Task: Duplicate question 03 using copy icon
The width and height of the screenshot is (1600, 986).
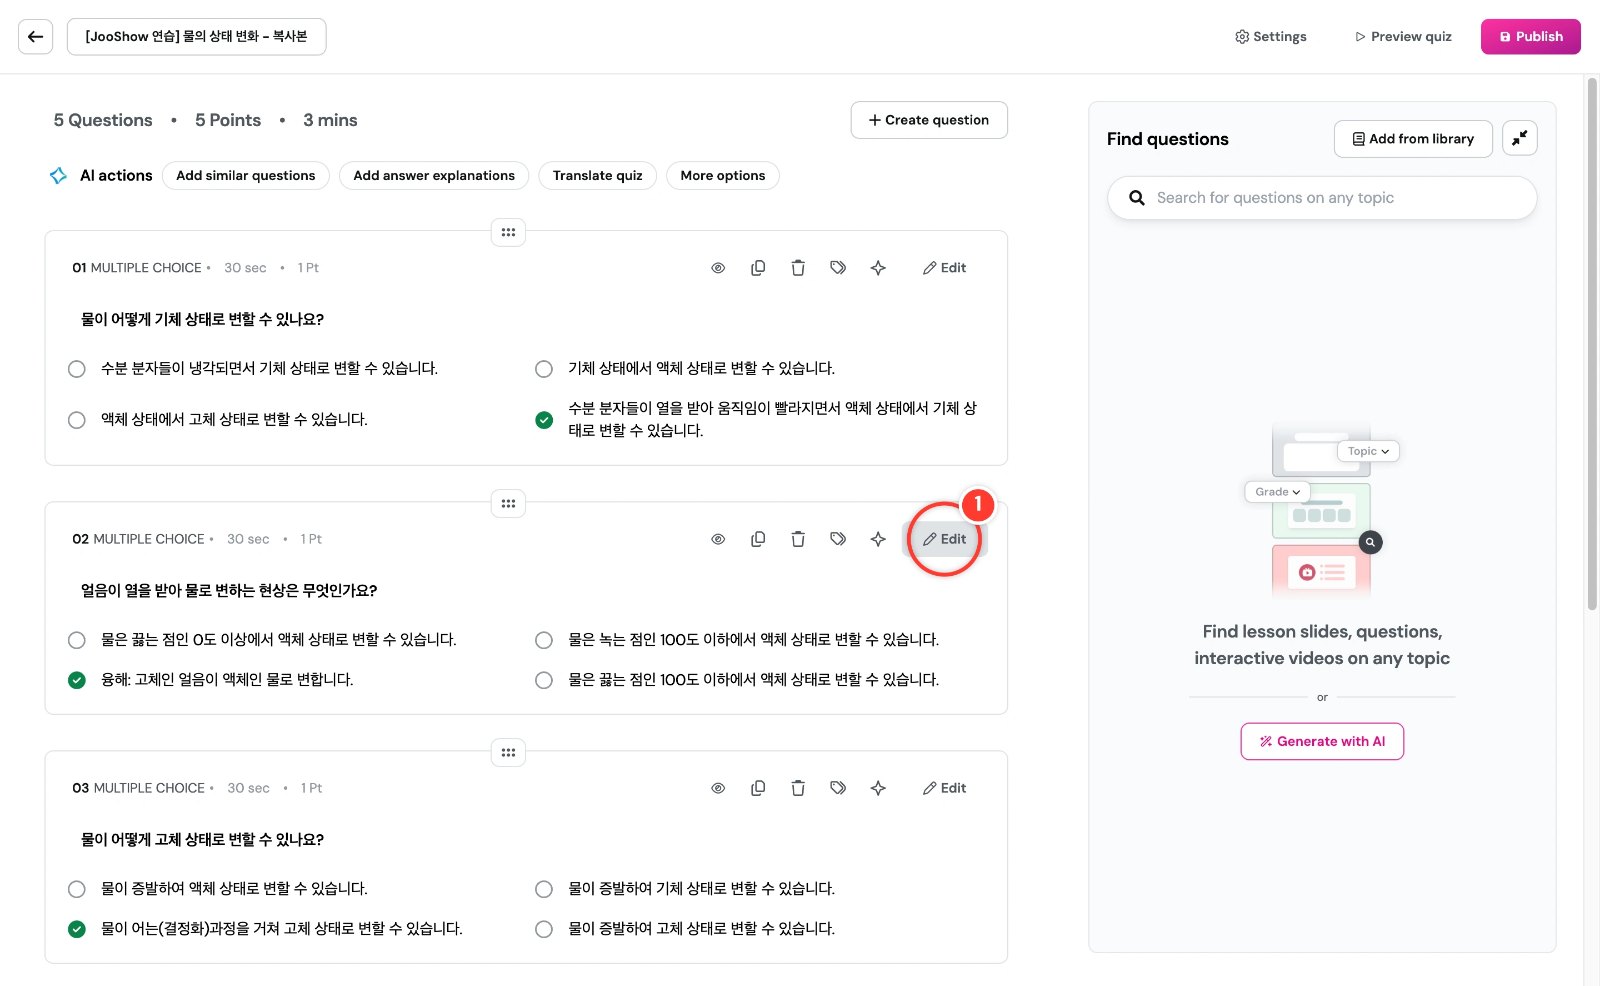Action: [758, 788]
